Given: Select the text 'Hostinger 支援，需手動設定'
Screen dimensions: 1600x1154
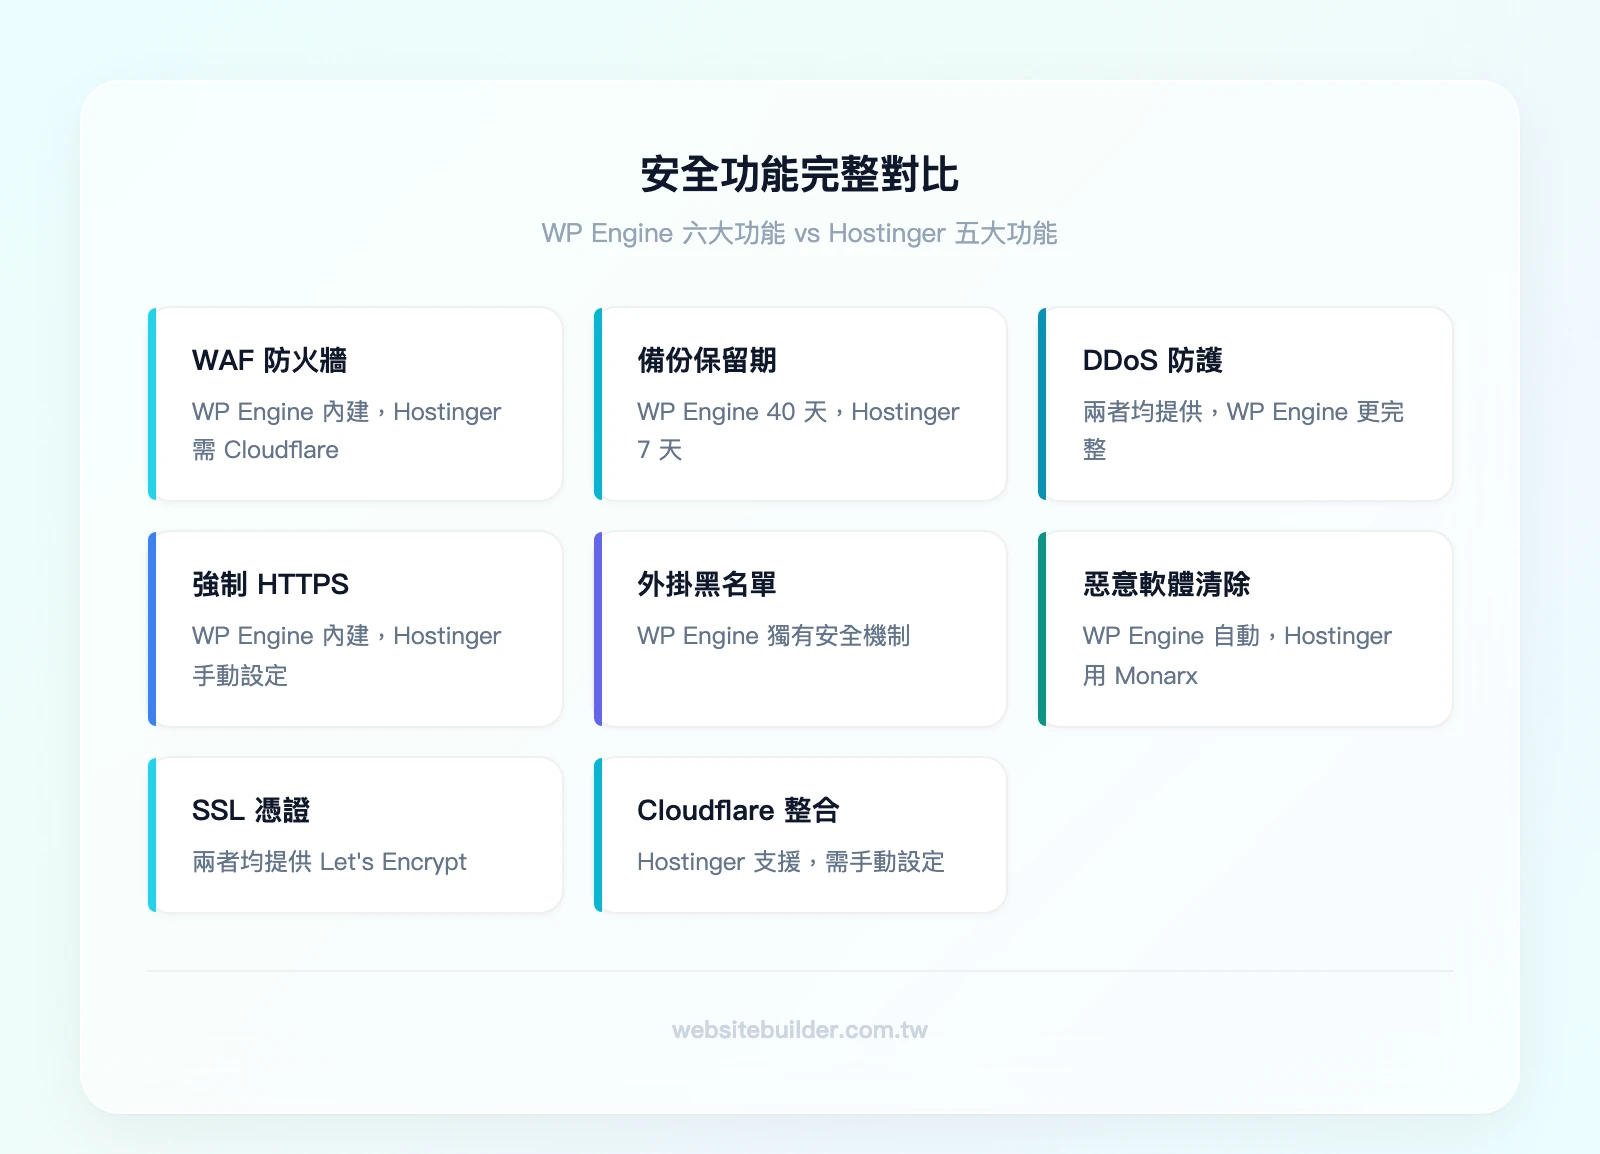Looking at the screenshot, I should point(791,862).
